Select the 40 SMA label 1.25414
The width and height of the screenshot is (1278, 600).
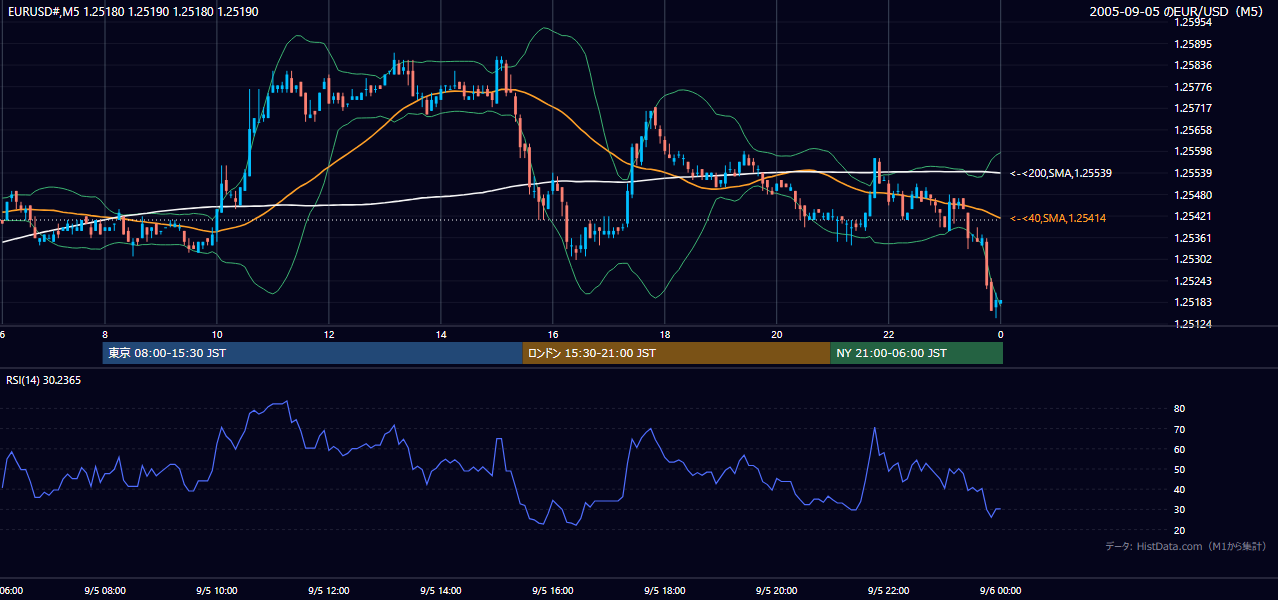tap(1058, 217)
